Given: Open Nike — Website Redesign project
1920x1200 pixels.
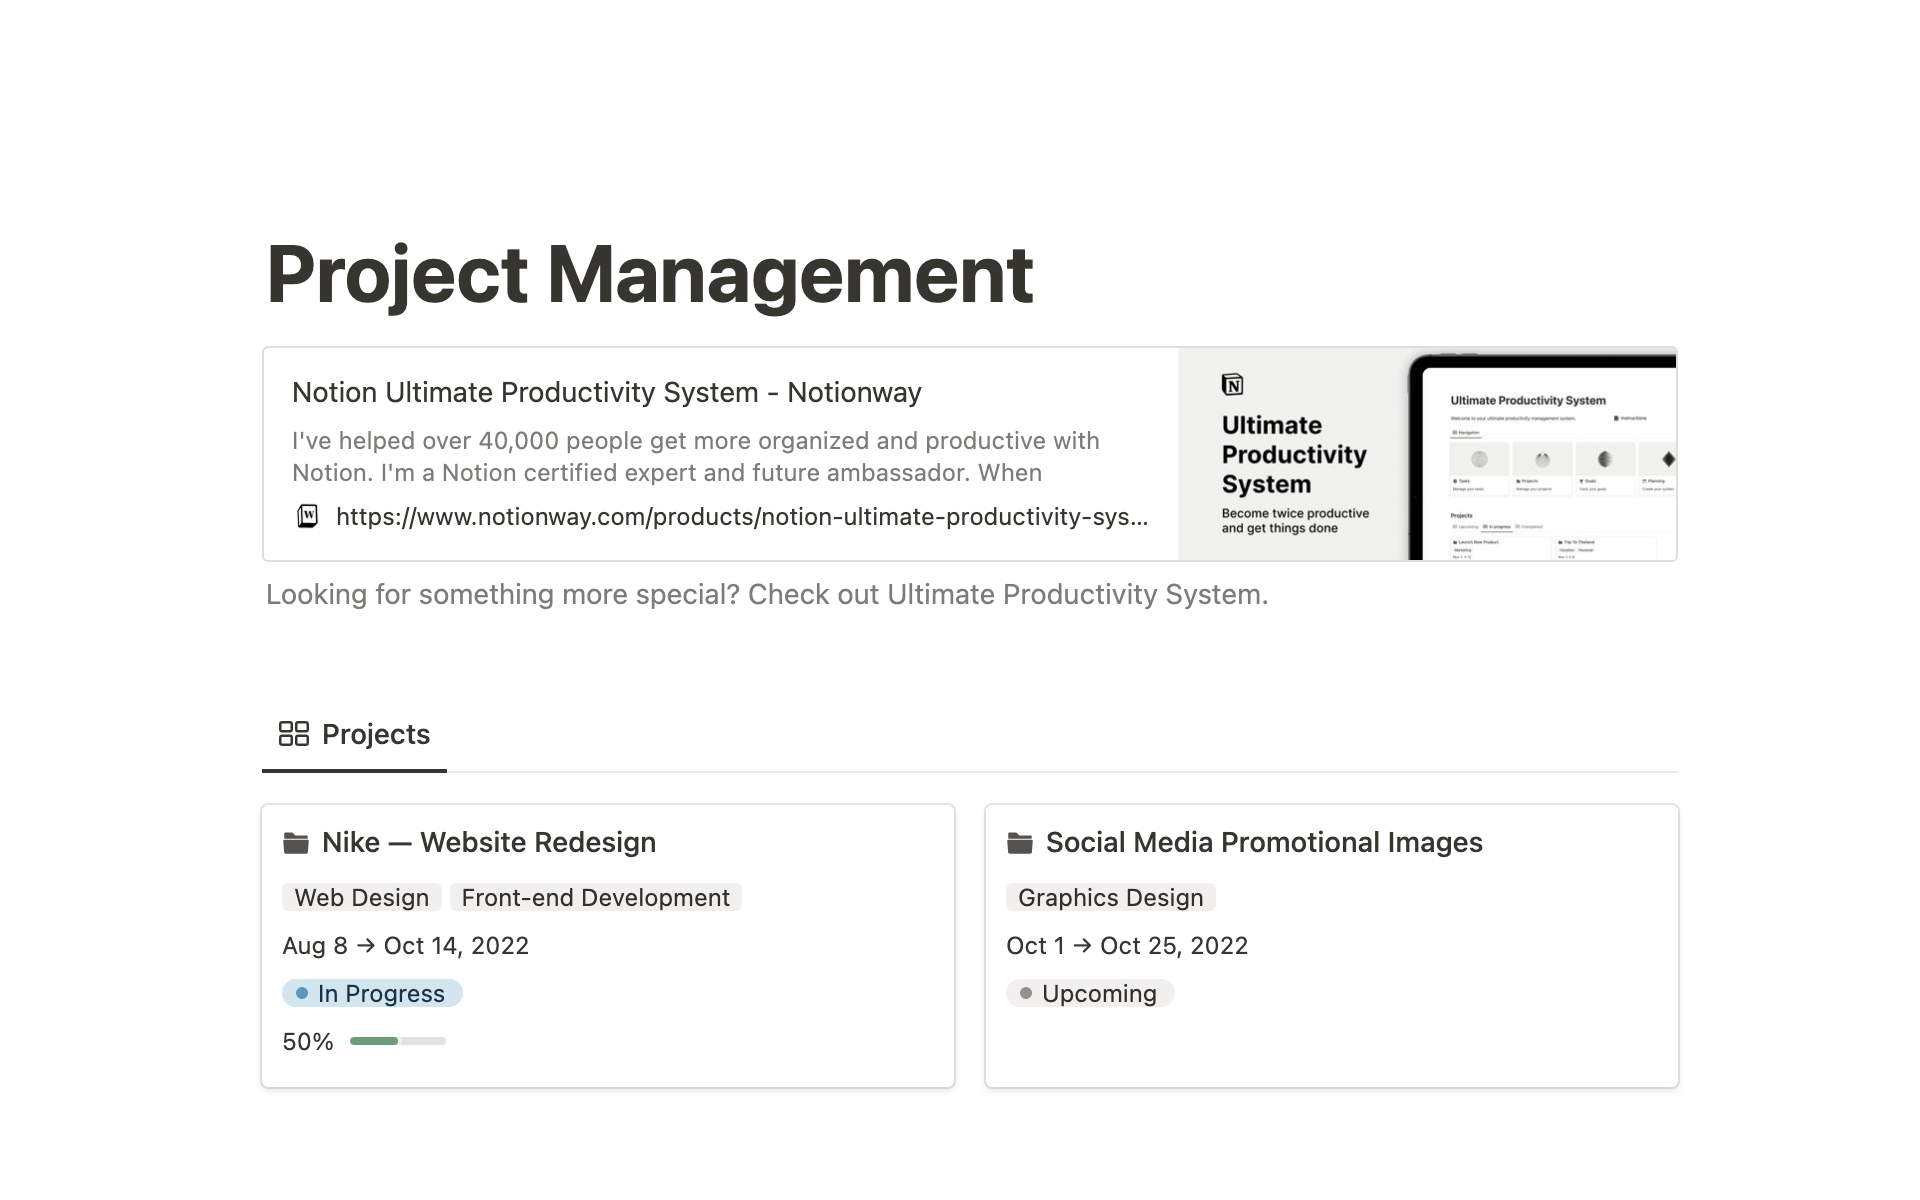Looking at the screenshot, I should [x=488, y=843].
